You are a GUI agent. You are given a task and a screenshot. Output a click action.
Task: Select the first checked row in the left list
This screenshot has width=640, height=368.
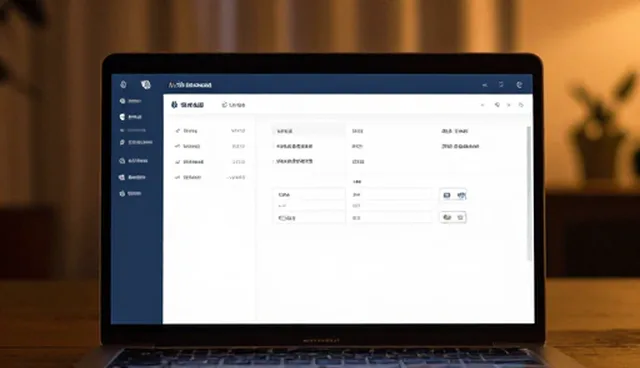(210, 131)
